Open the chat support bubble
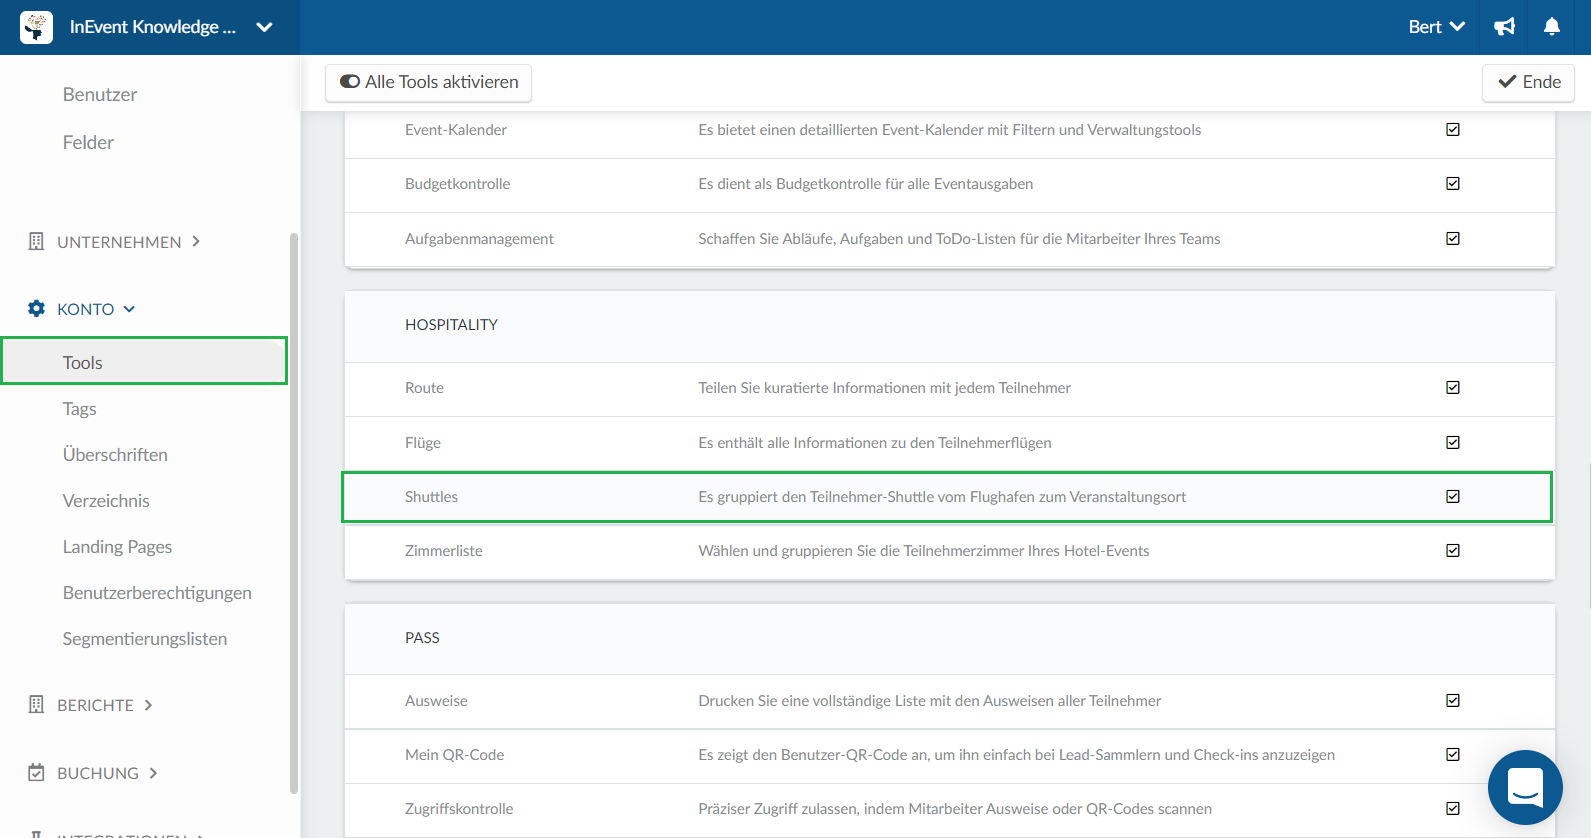Image resolution: width=1591 pixels, height=838 pixels. (1525, 787)
